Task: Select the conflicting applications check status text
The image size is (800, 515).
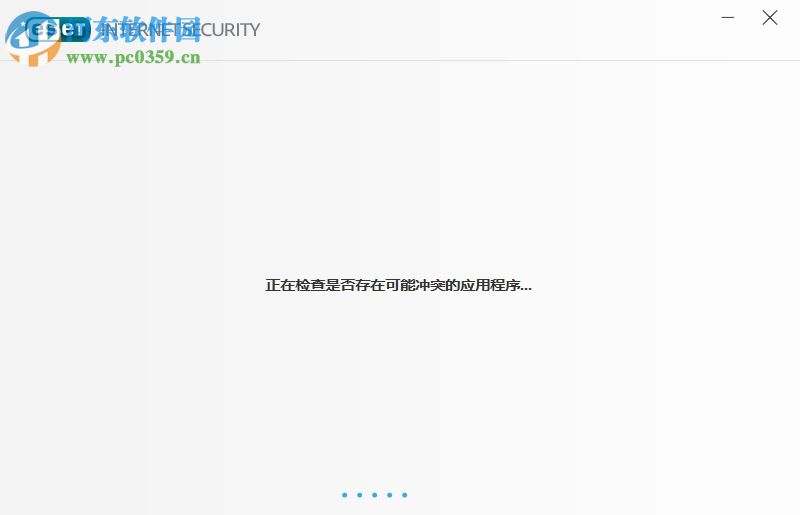Action: point(398,285)
